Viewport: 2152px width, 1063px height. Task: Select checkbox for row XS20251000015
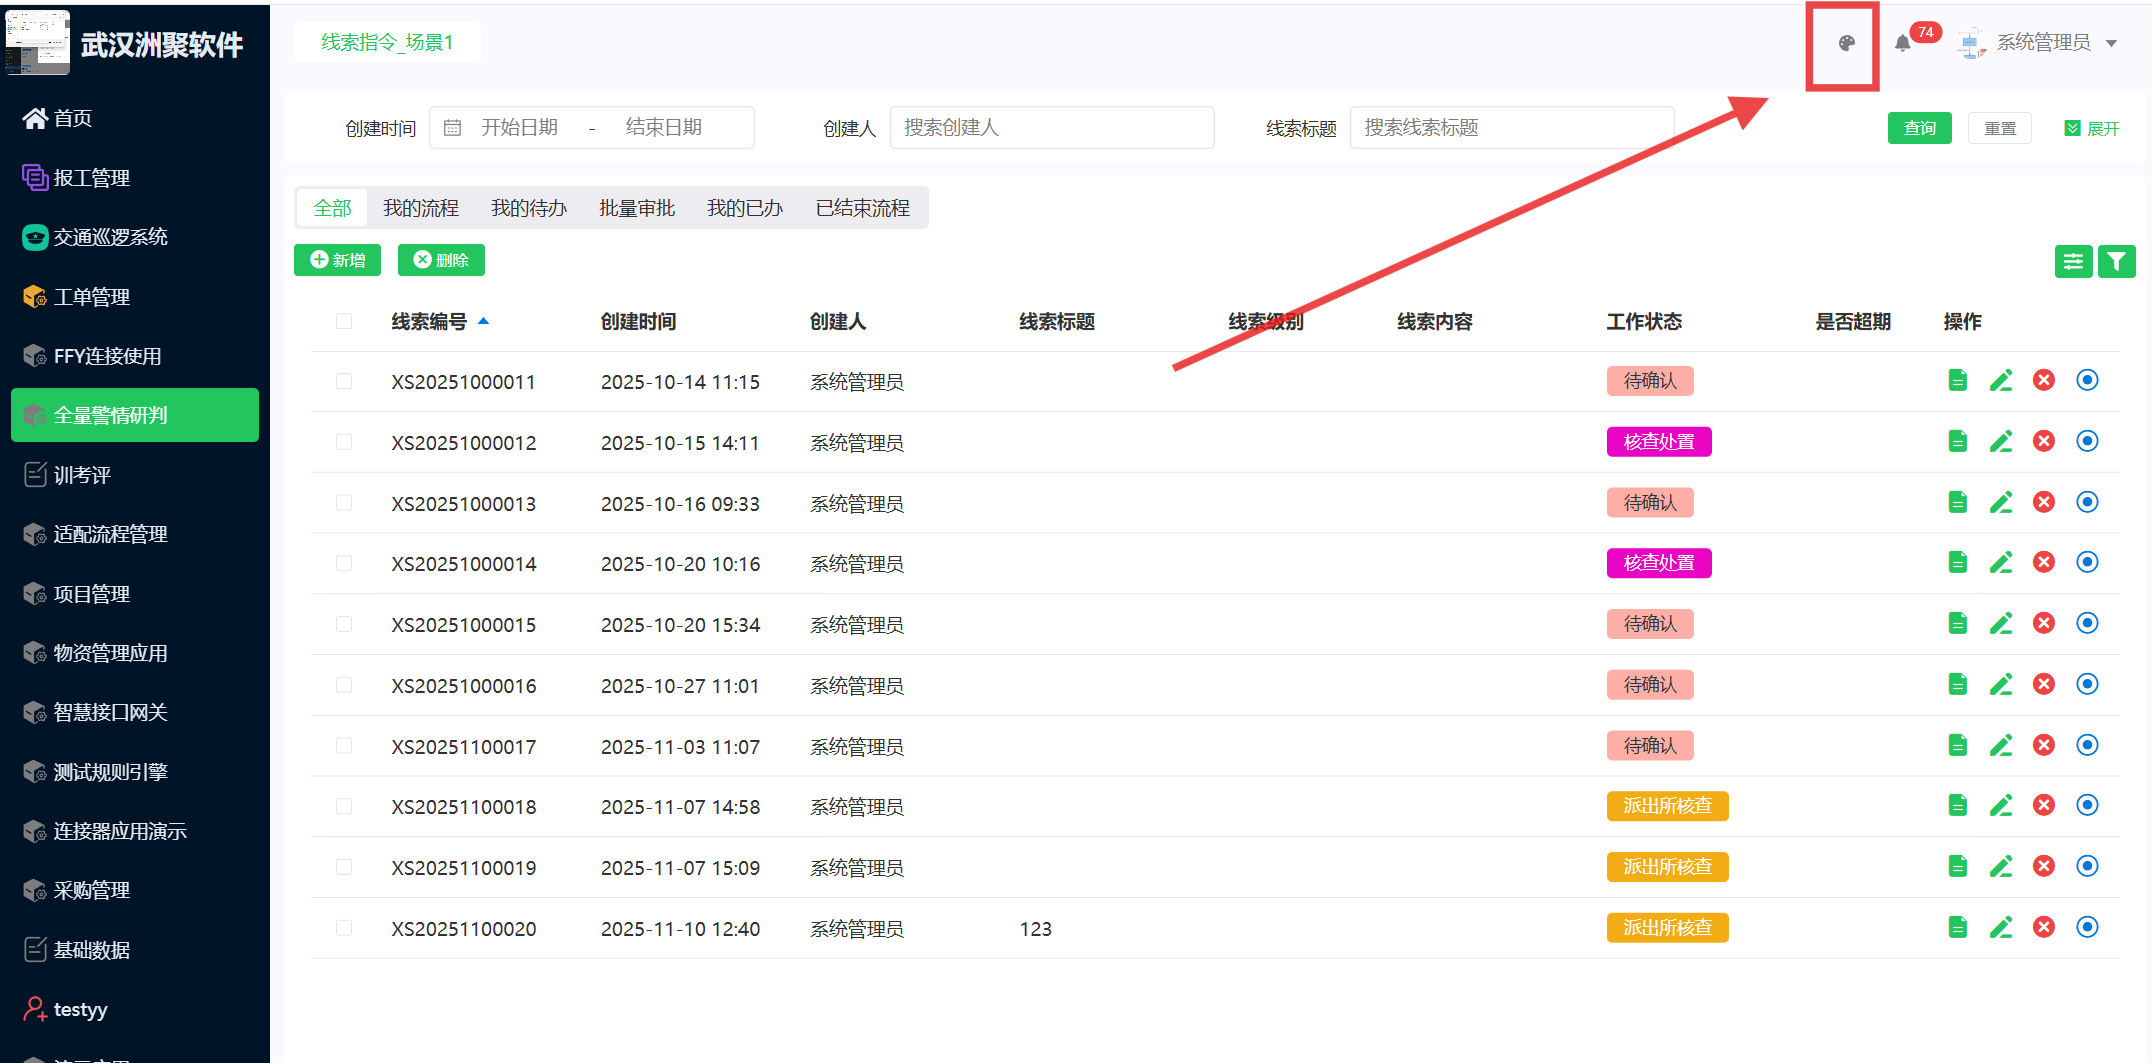(x=344, y=624)
